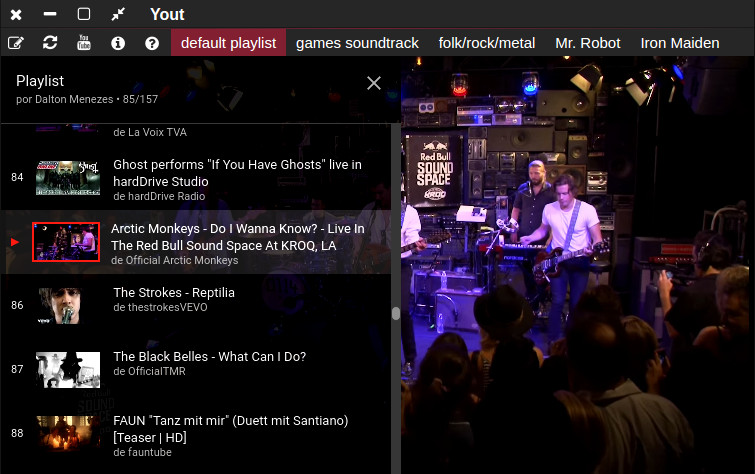Click 'por Dalton Menezes' playlist author text
The height and width of the screenshot is (474, 755).
(65, 99)
